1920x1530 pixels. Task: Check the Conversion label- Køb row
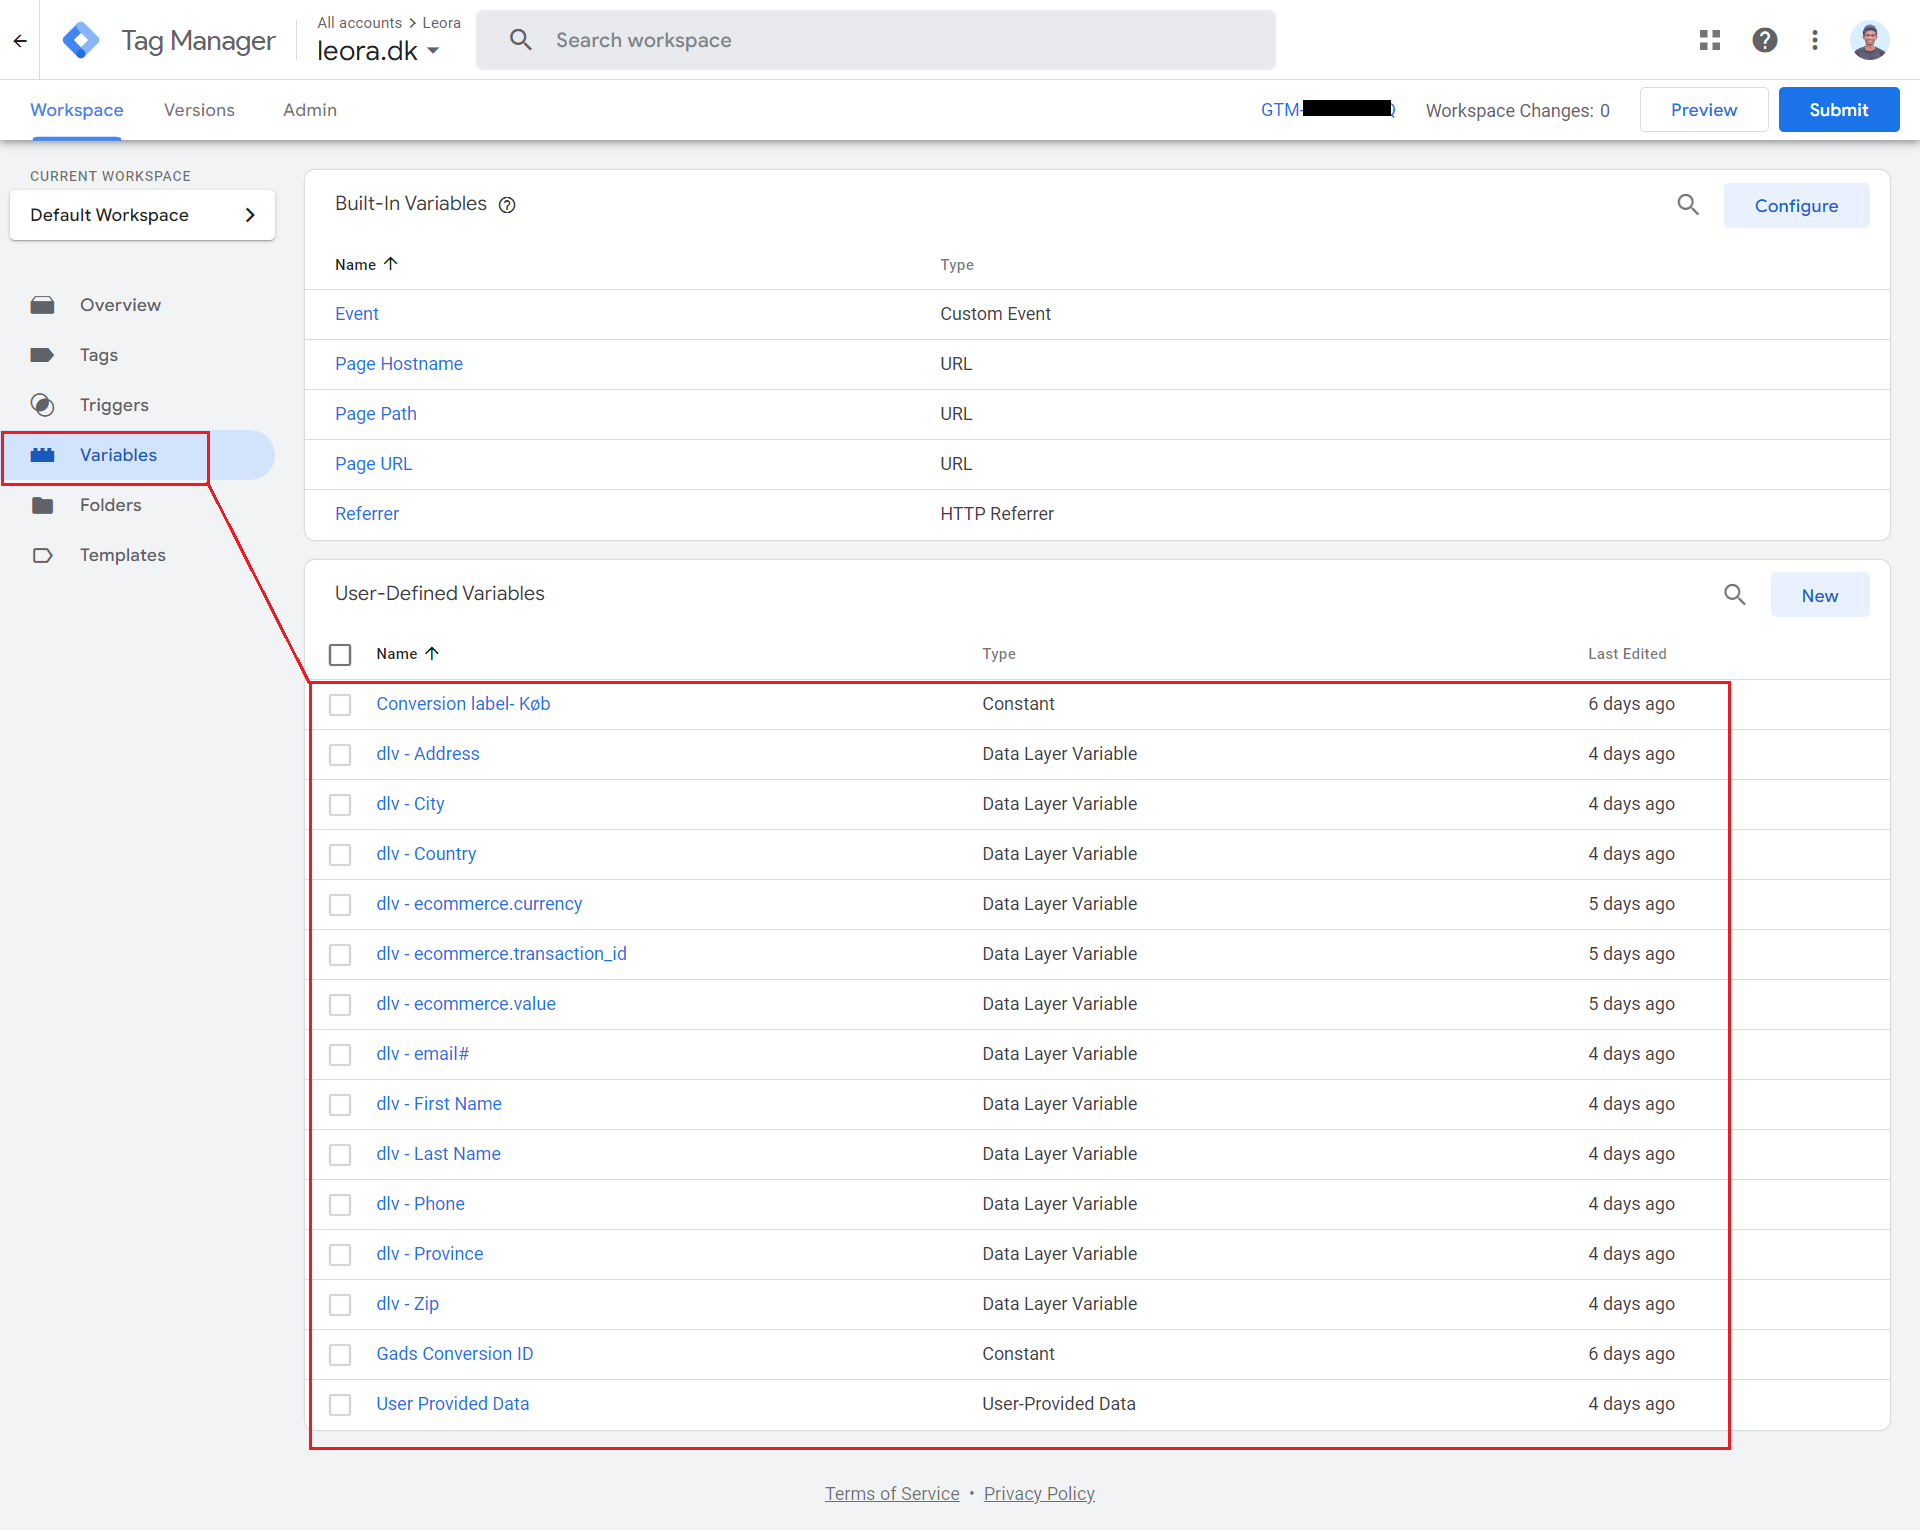click(x=340, y=704)
